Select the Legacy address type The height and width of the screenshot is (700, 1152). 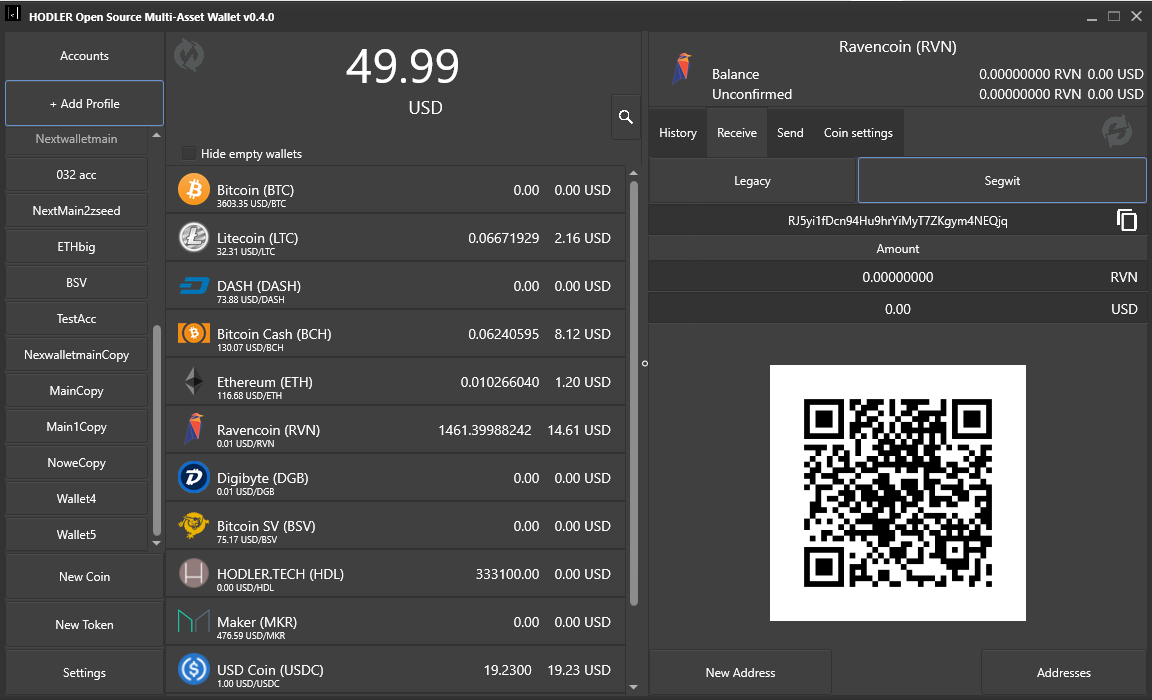[752, 181]
